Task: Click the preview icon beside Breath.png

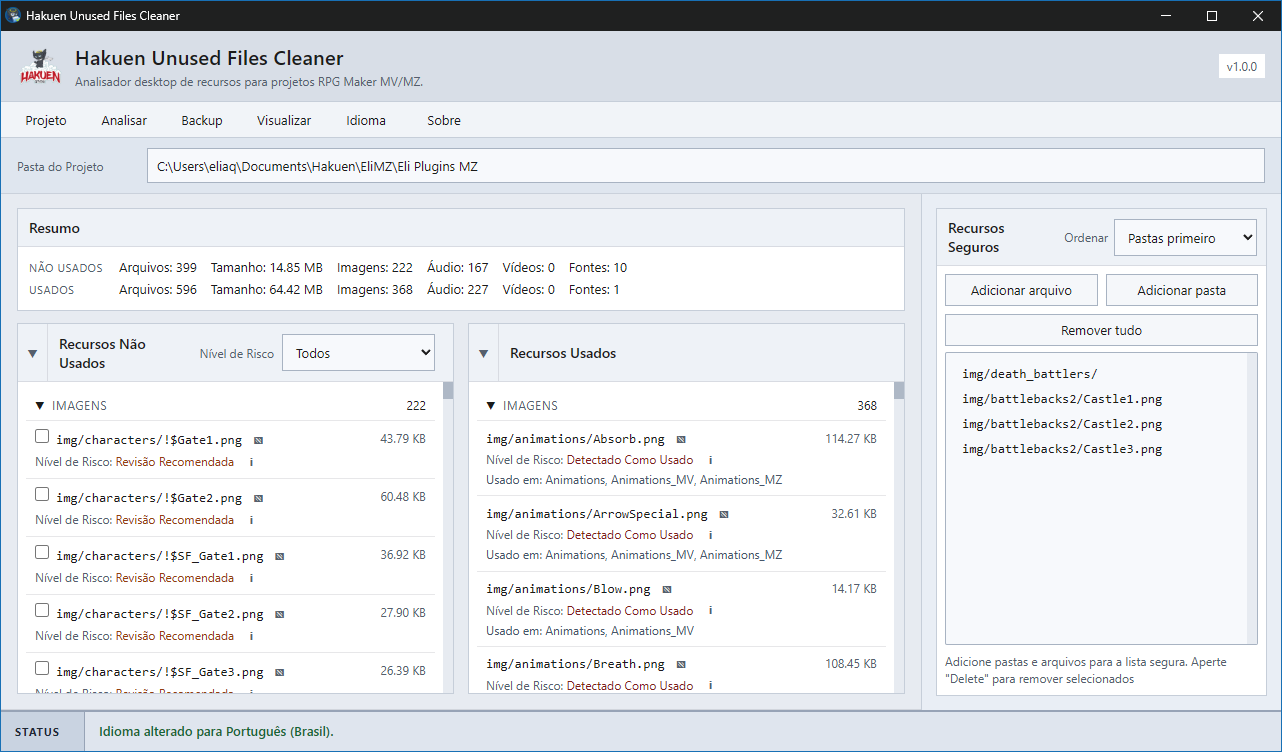Action: 681,664
